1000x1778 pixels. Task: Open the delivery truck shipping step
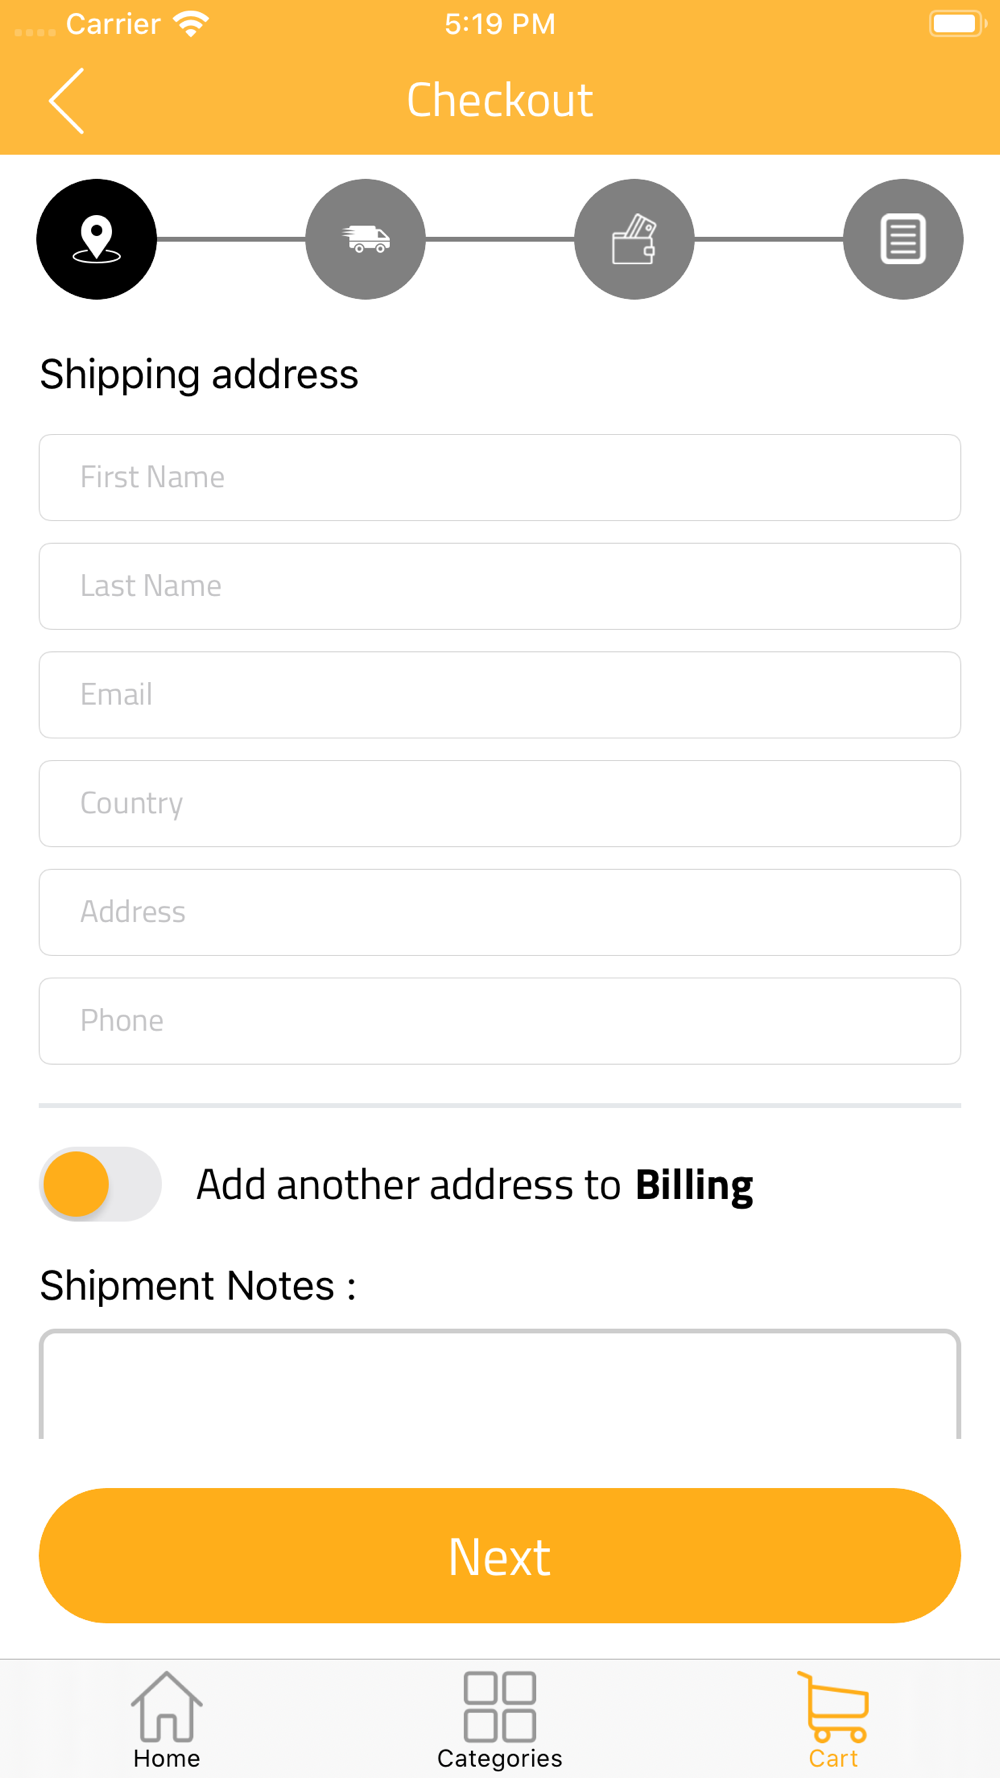(x=365, y=239)
